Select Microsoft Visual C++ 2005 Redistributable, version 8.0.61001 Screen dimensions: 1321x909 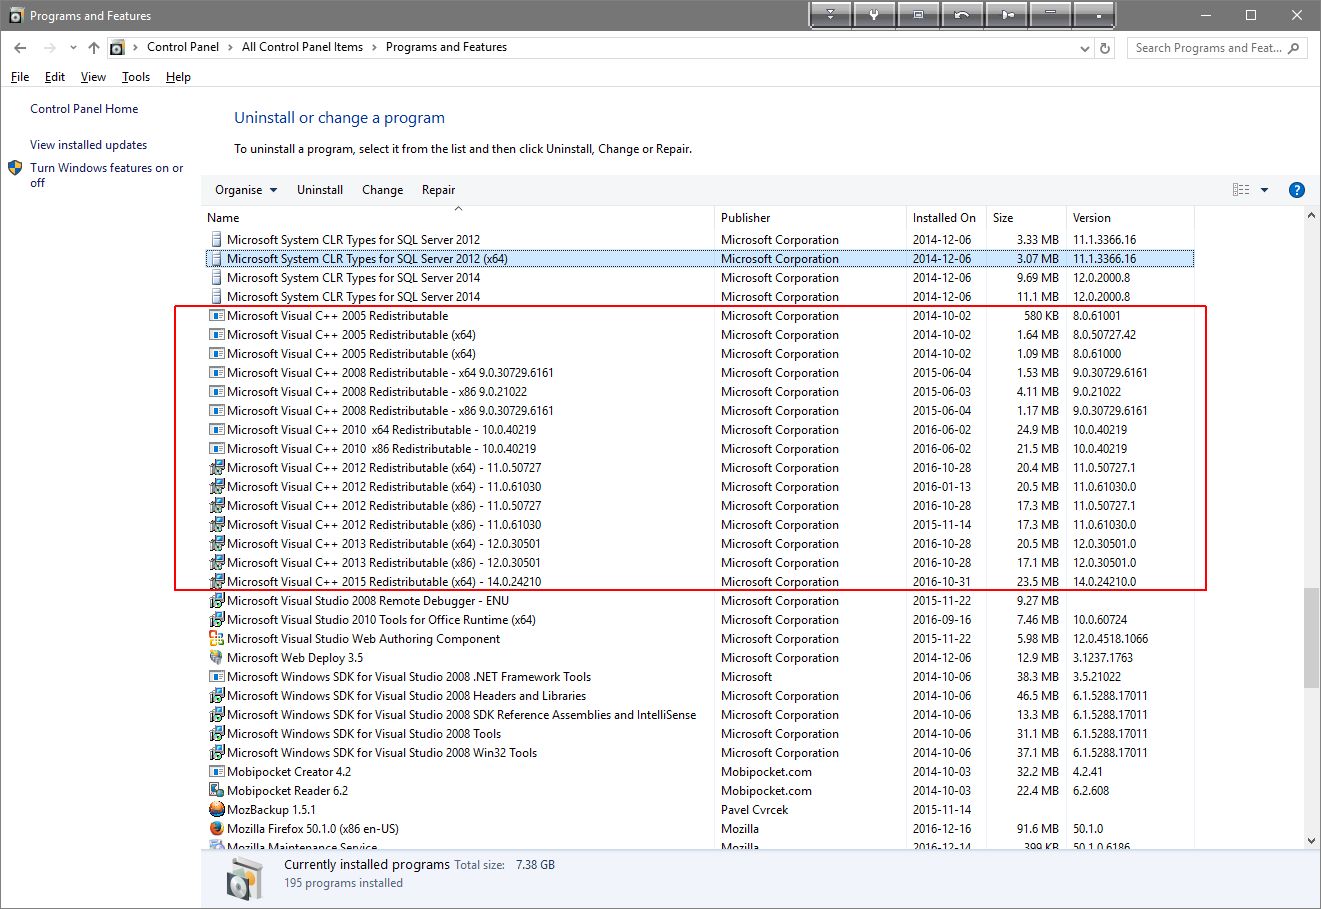(x=699, y=316)
